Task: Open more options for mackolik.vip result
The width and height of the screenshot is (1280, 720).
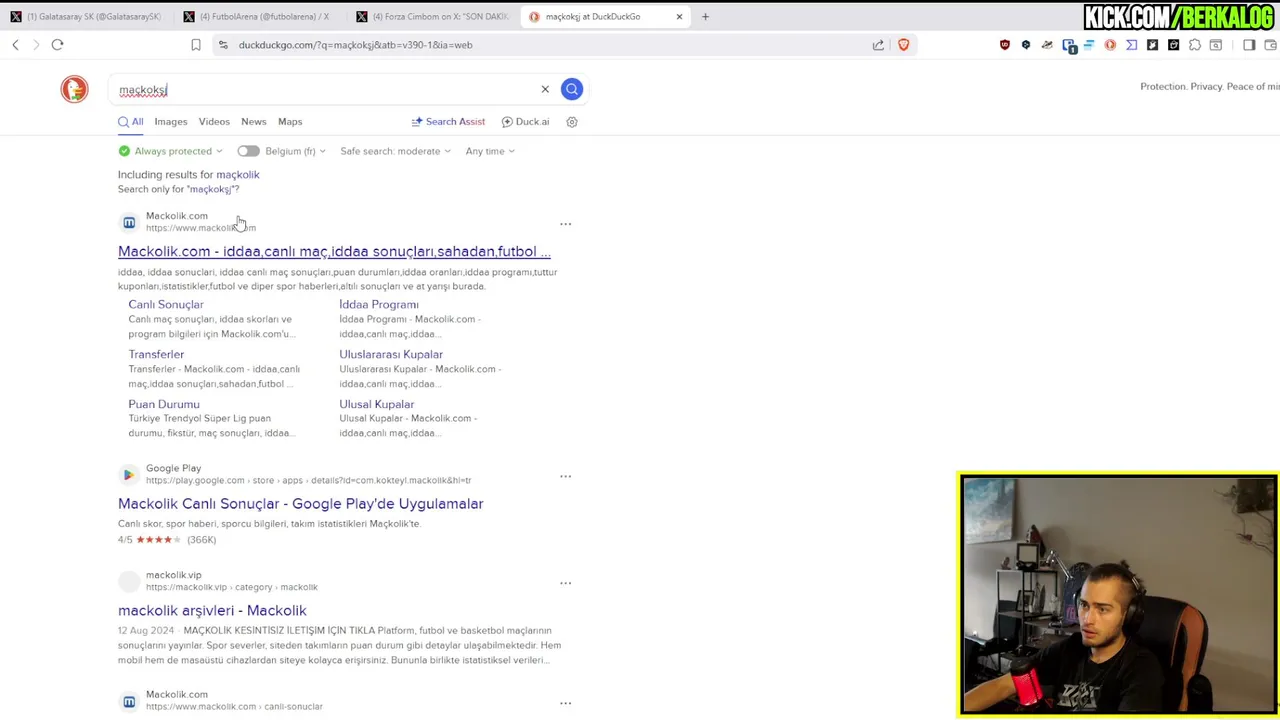Action: [x=565, y=583]
